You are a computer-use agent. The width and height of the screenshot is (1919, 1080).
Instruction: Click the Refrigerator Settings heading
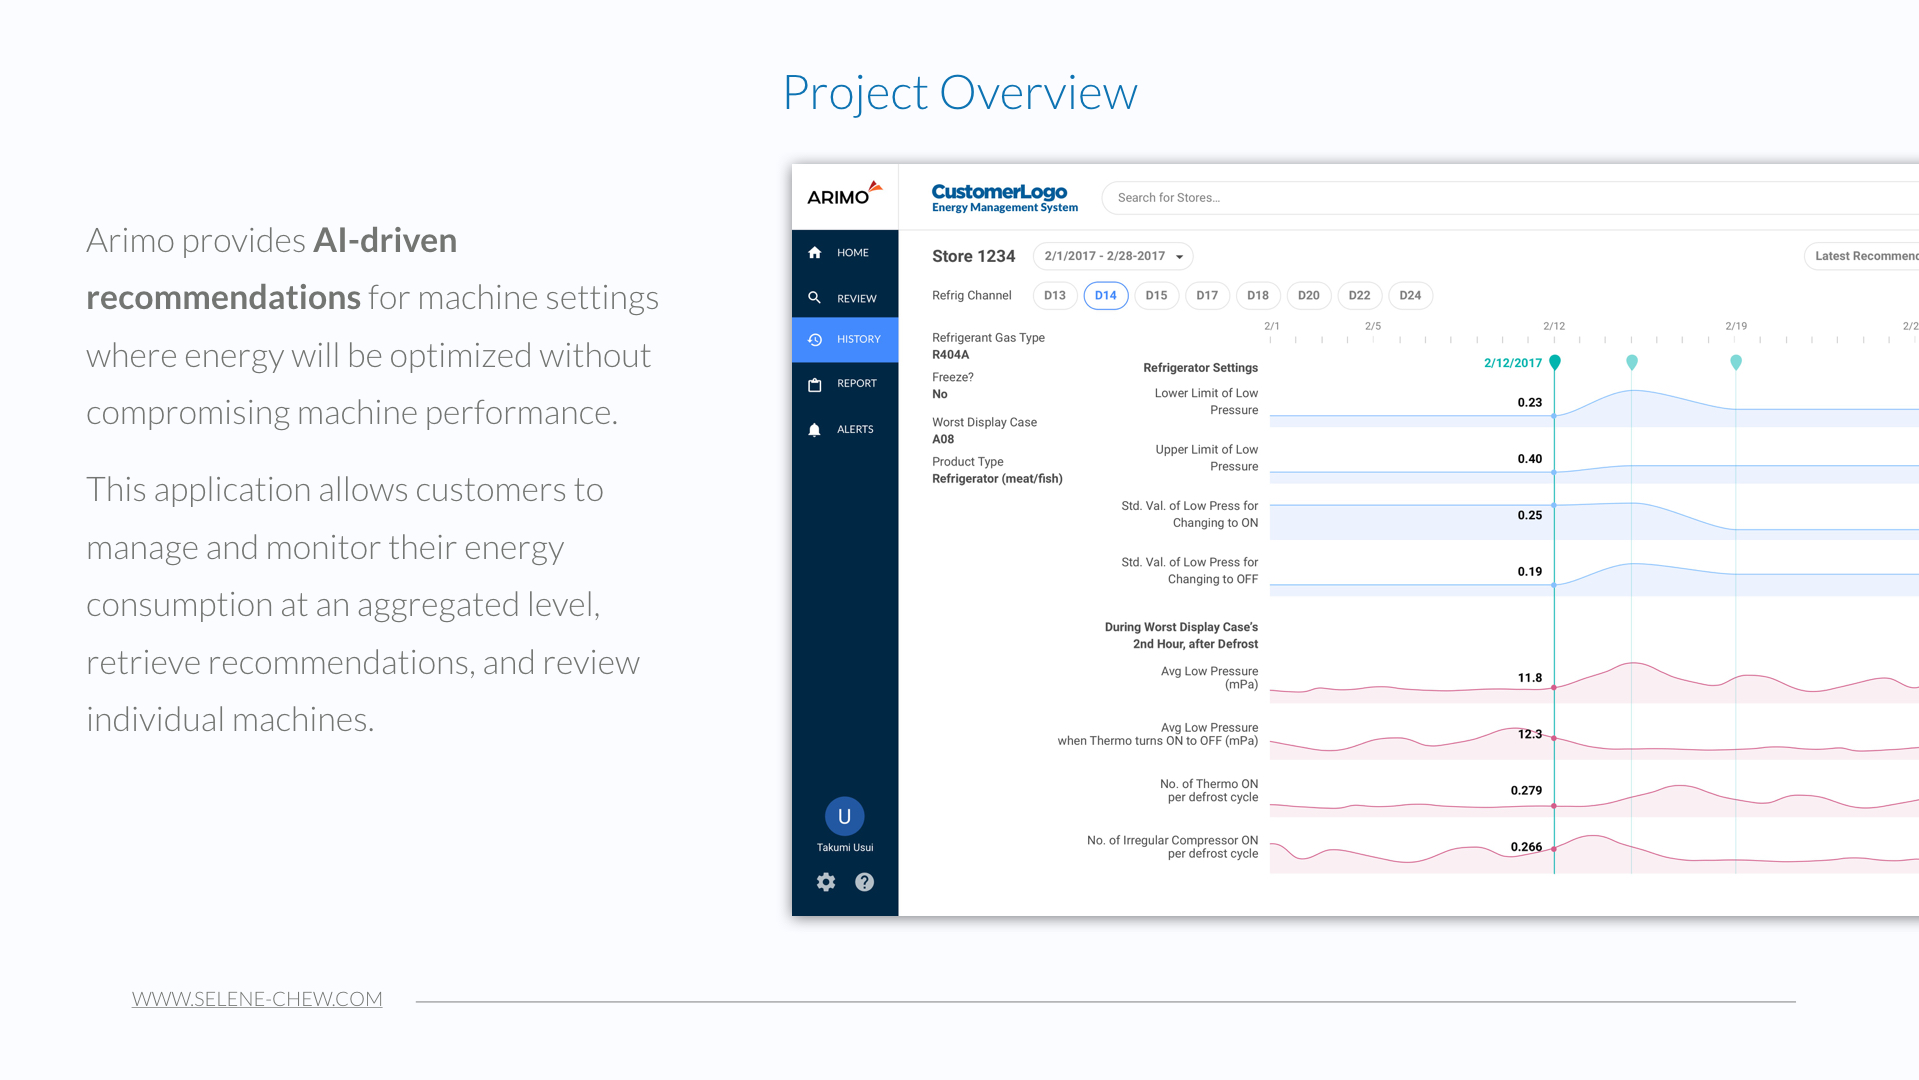click(x=1200, y=368)
